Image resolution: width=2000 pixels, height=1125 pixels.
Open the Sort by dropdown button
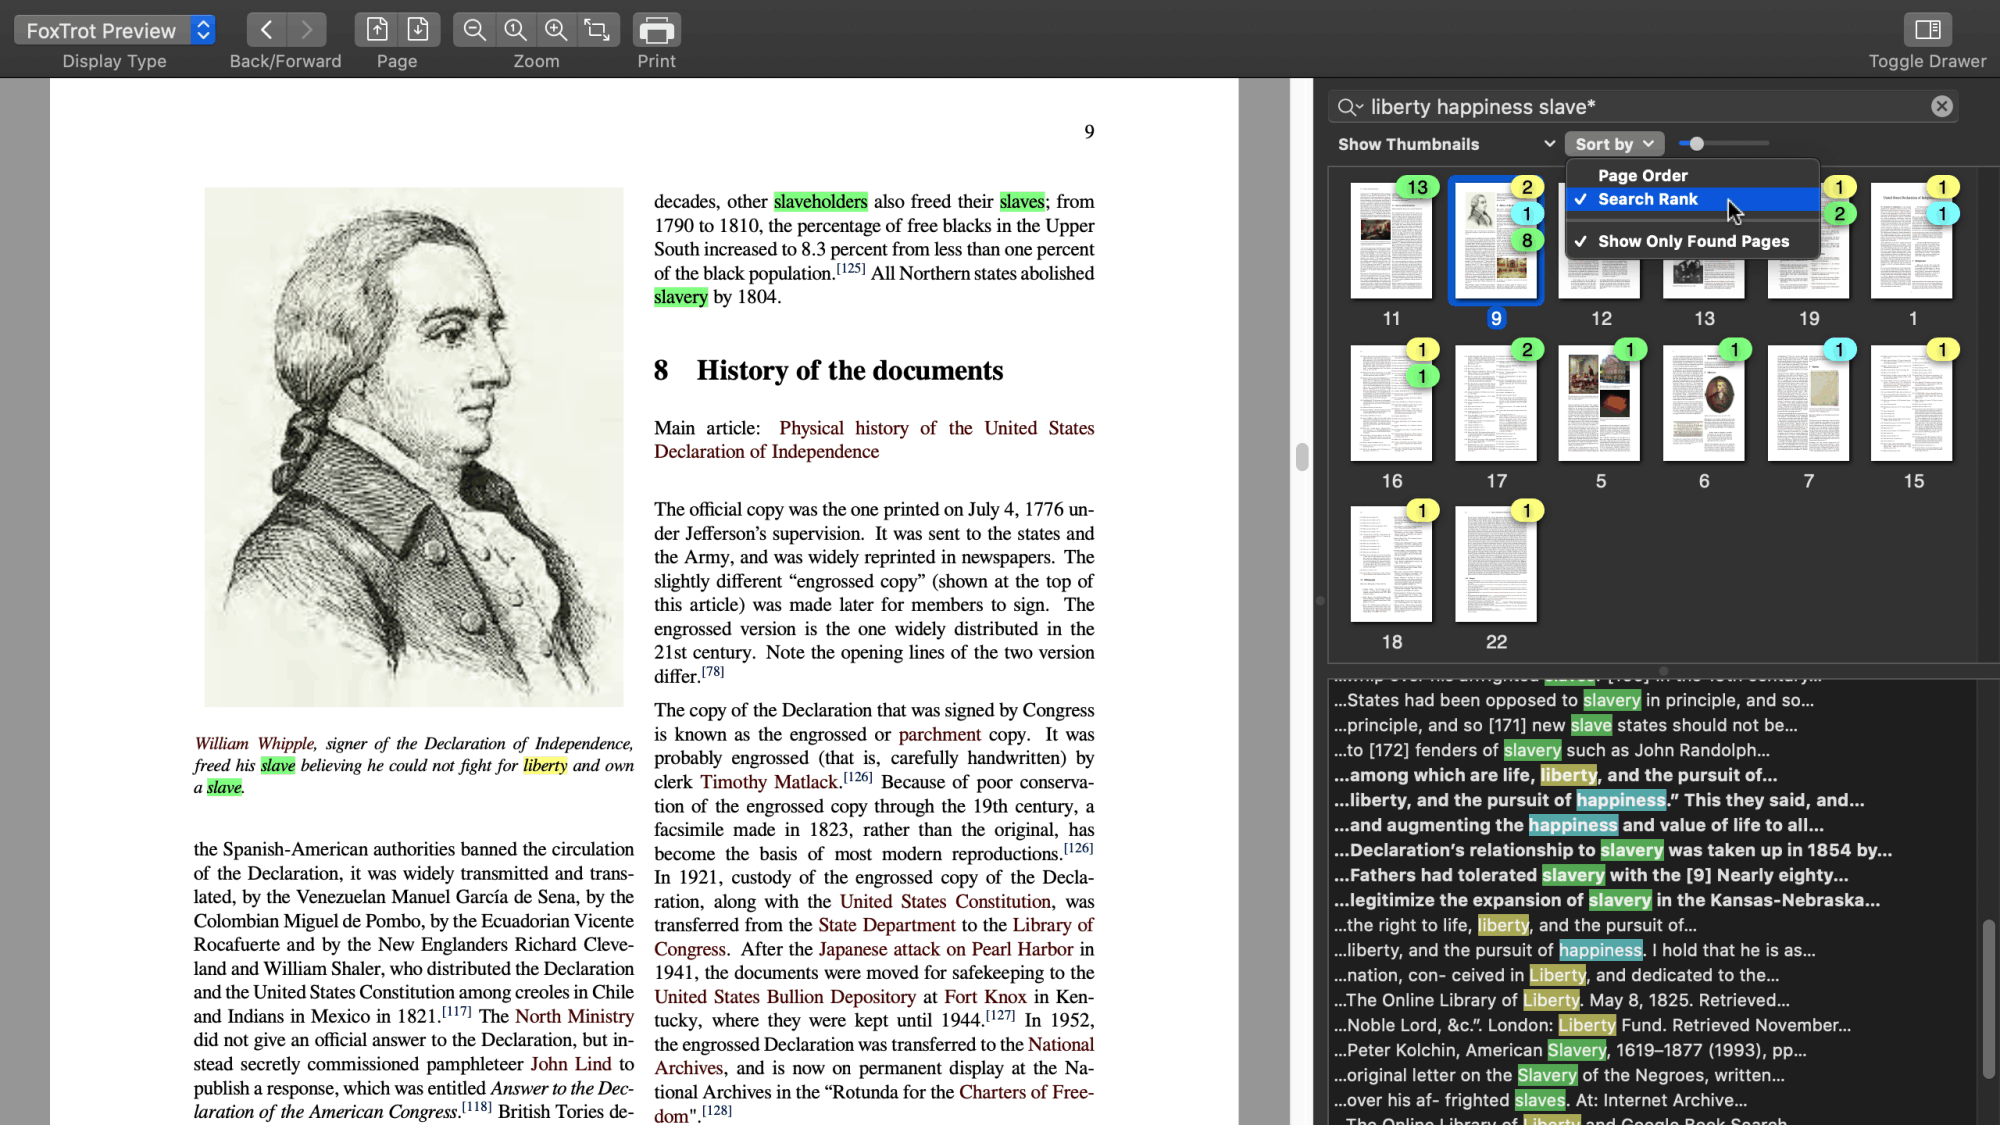click(1614, 144)
